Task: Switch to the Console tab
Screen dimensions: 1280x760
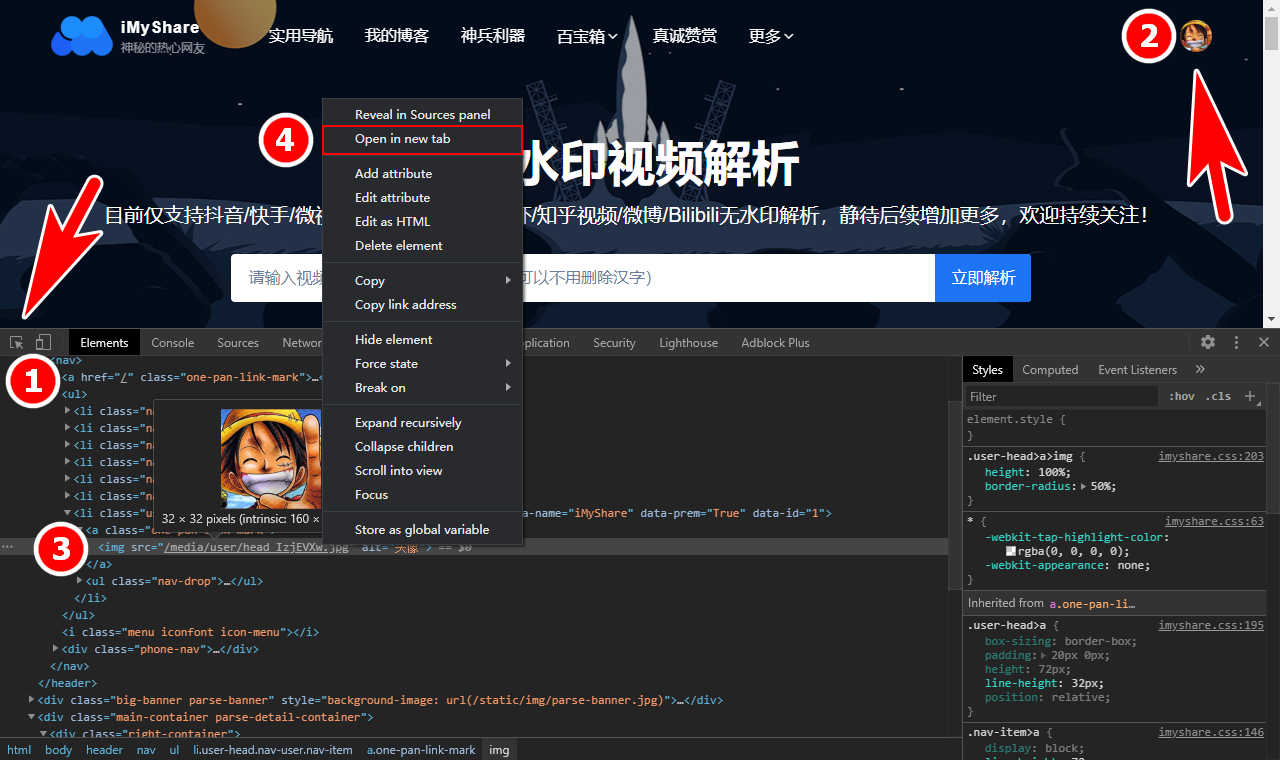Action: [x=172, y=342]
